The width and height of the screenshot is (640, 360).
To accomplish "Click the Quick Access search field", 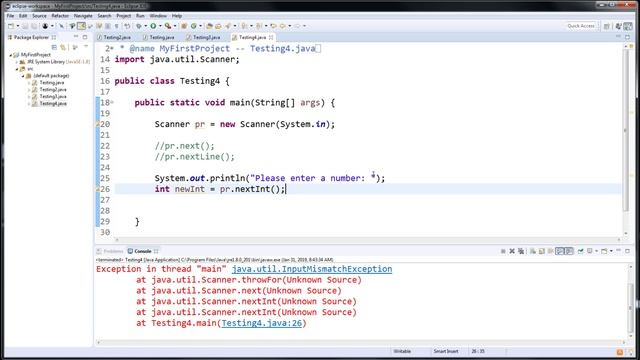I will (581, 26).
